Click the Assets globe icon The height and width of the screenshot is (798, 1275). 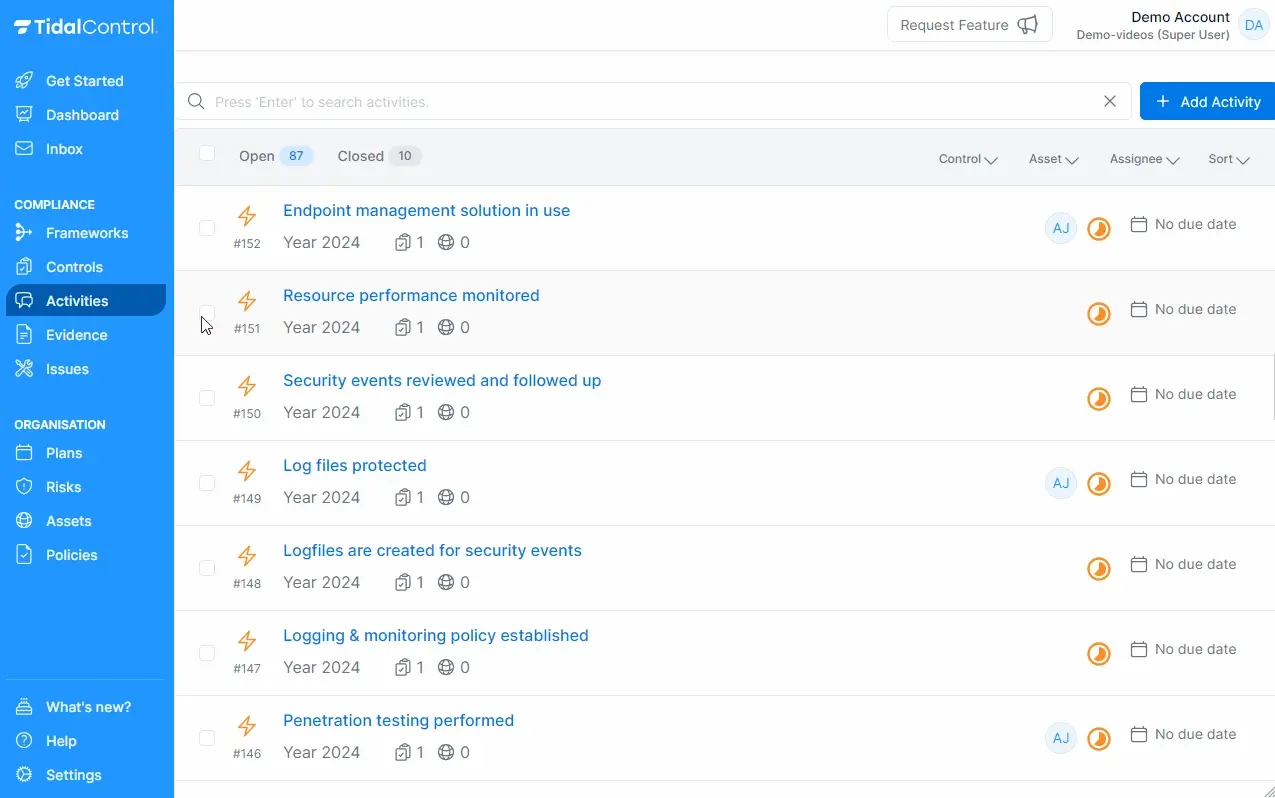click(24, 521)
